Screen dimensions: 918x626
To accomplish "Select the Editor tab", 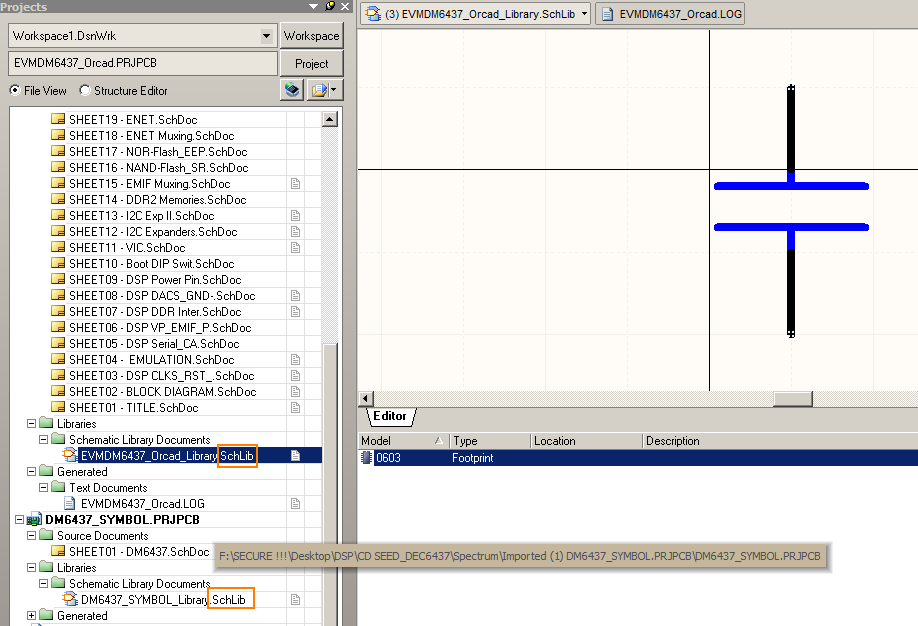I will coord(390,416).
